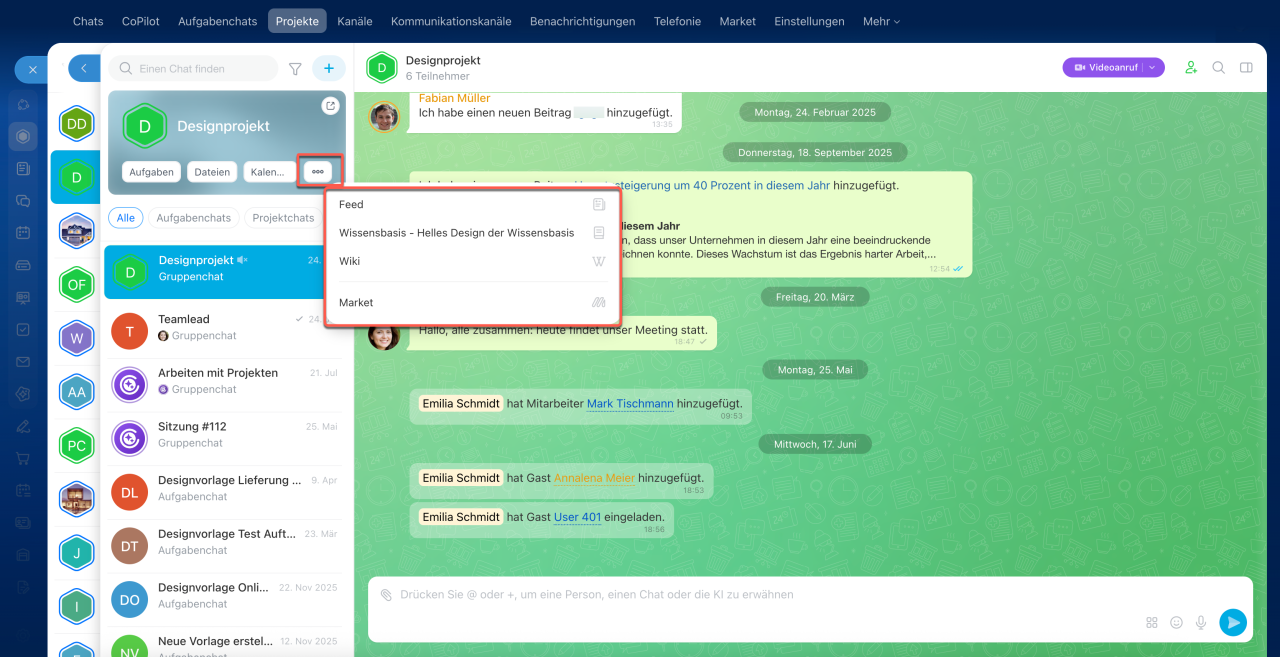
Task: Open Wissensbasis - Helles Design der Wissensbasis
Action: coord(472,232)
